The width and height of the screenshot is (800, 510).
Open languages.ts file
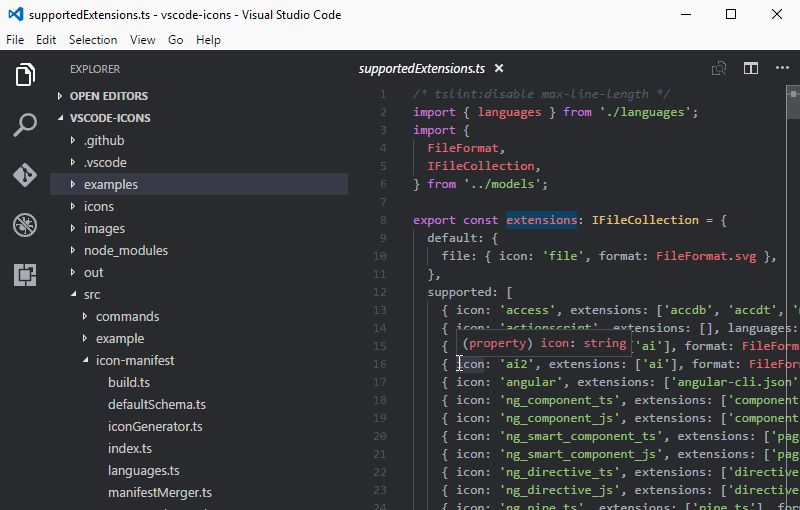[x=143, y=470]
